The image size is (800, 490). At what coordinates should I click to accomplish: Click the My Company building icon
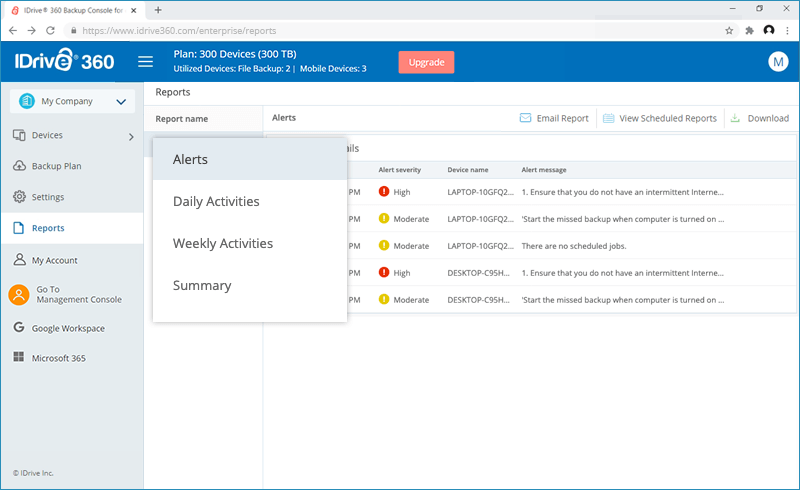(27, 101)
